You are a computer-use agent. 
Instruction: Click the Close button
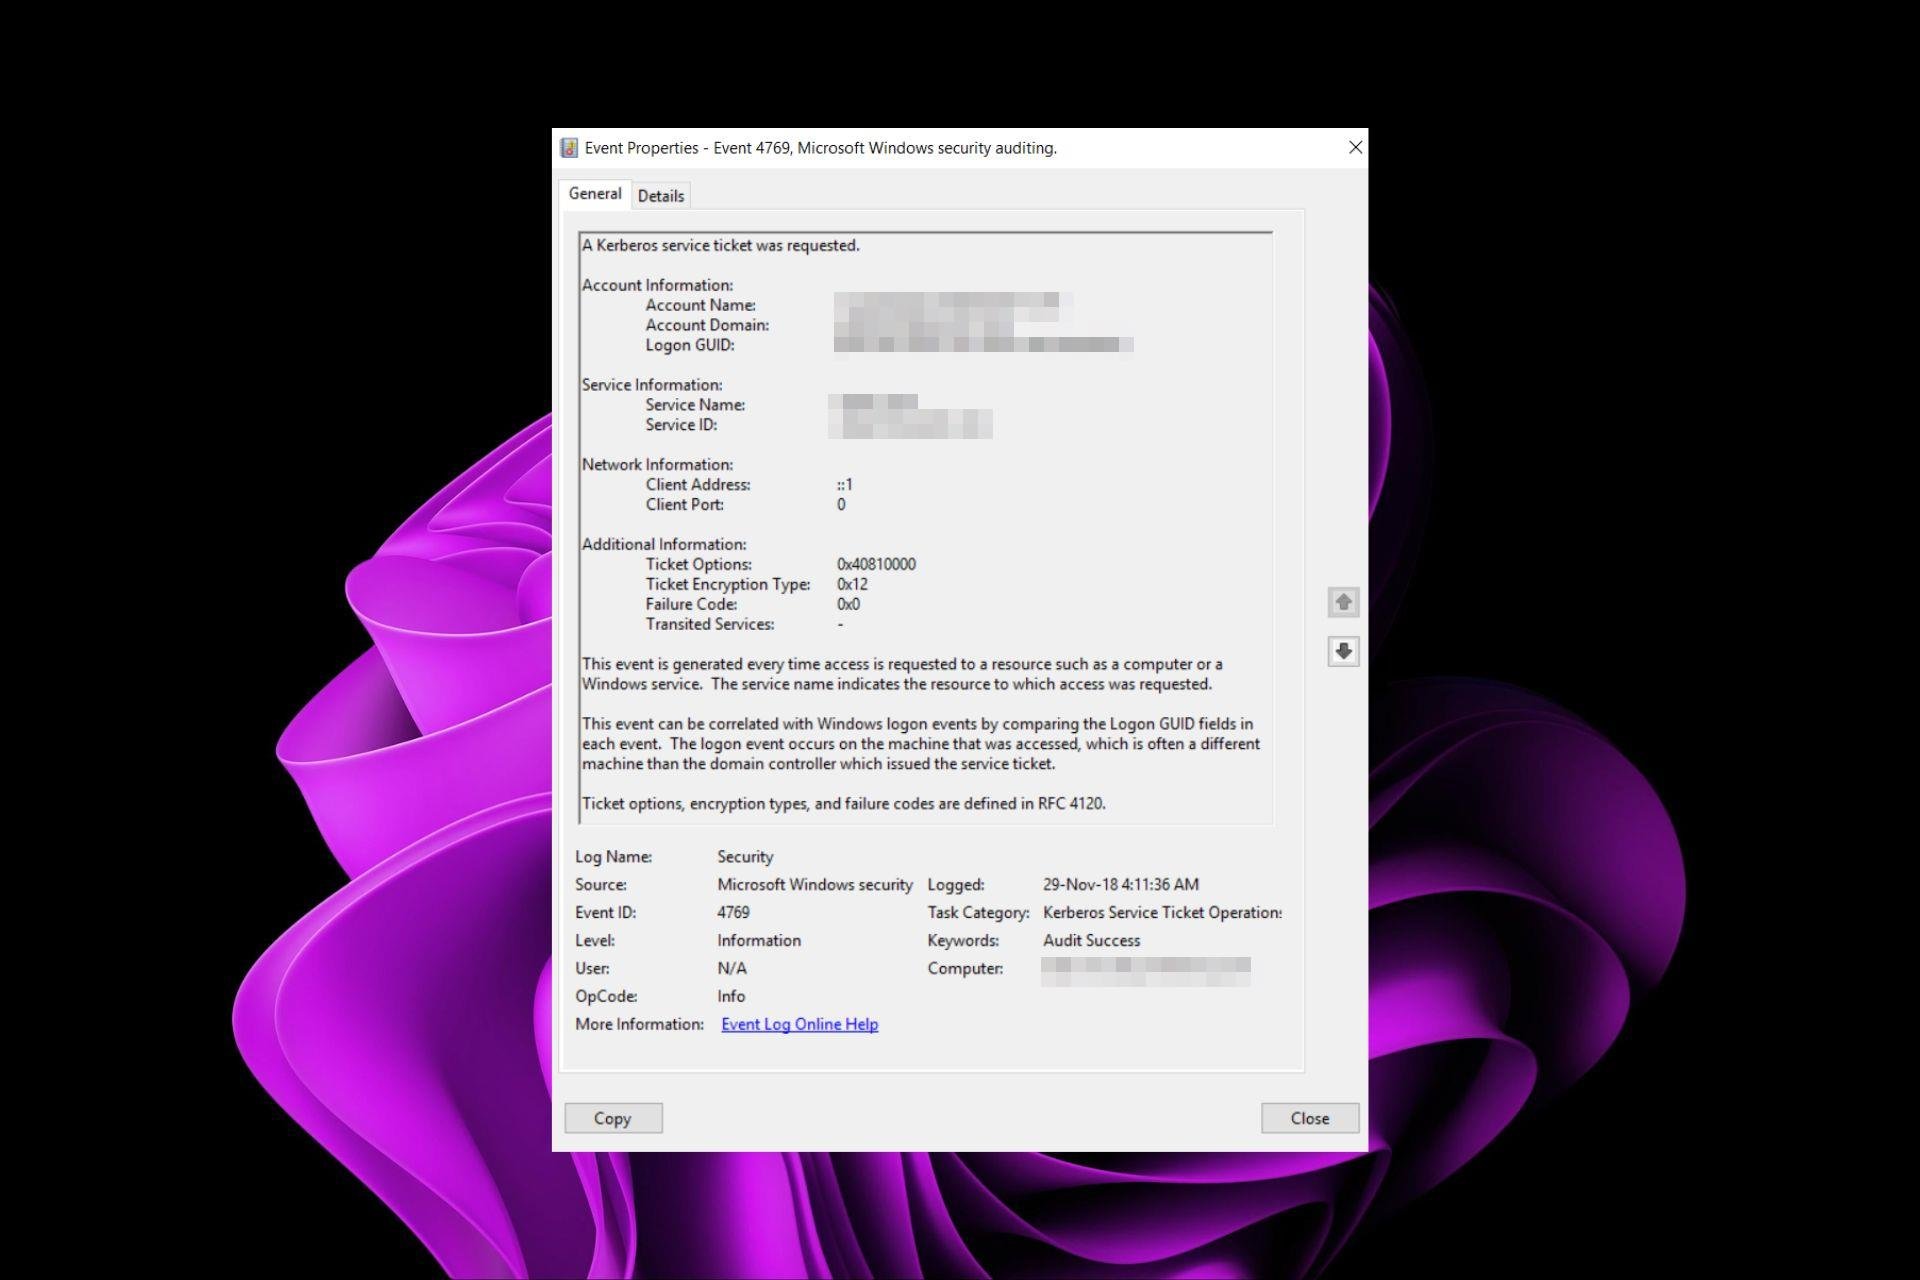point(1310,1118)
